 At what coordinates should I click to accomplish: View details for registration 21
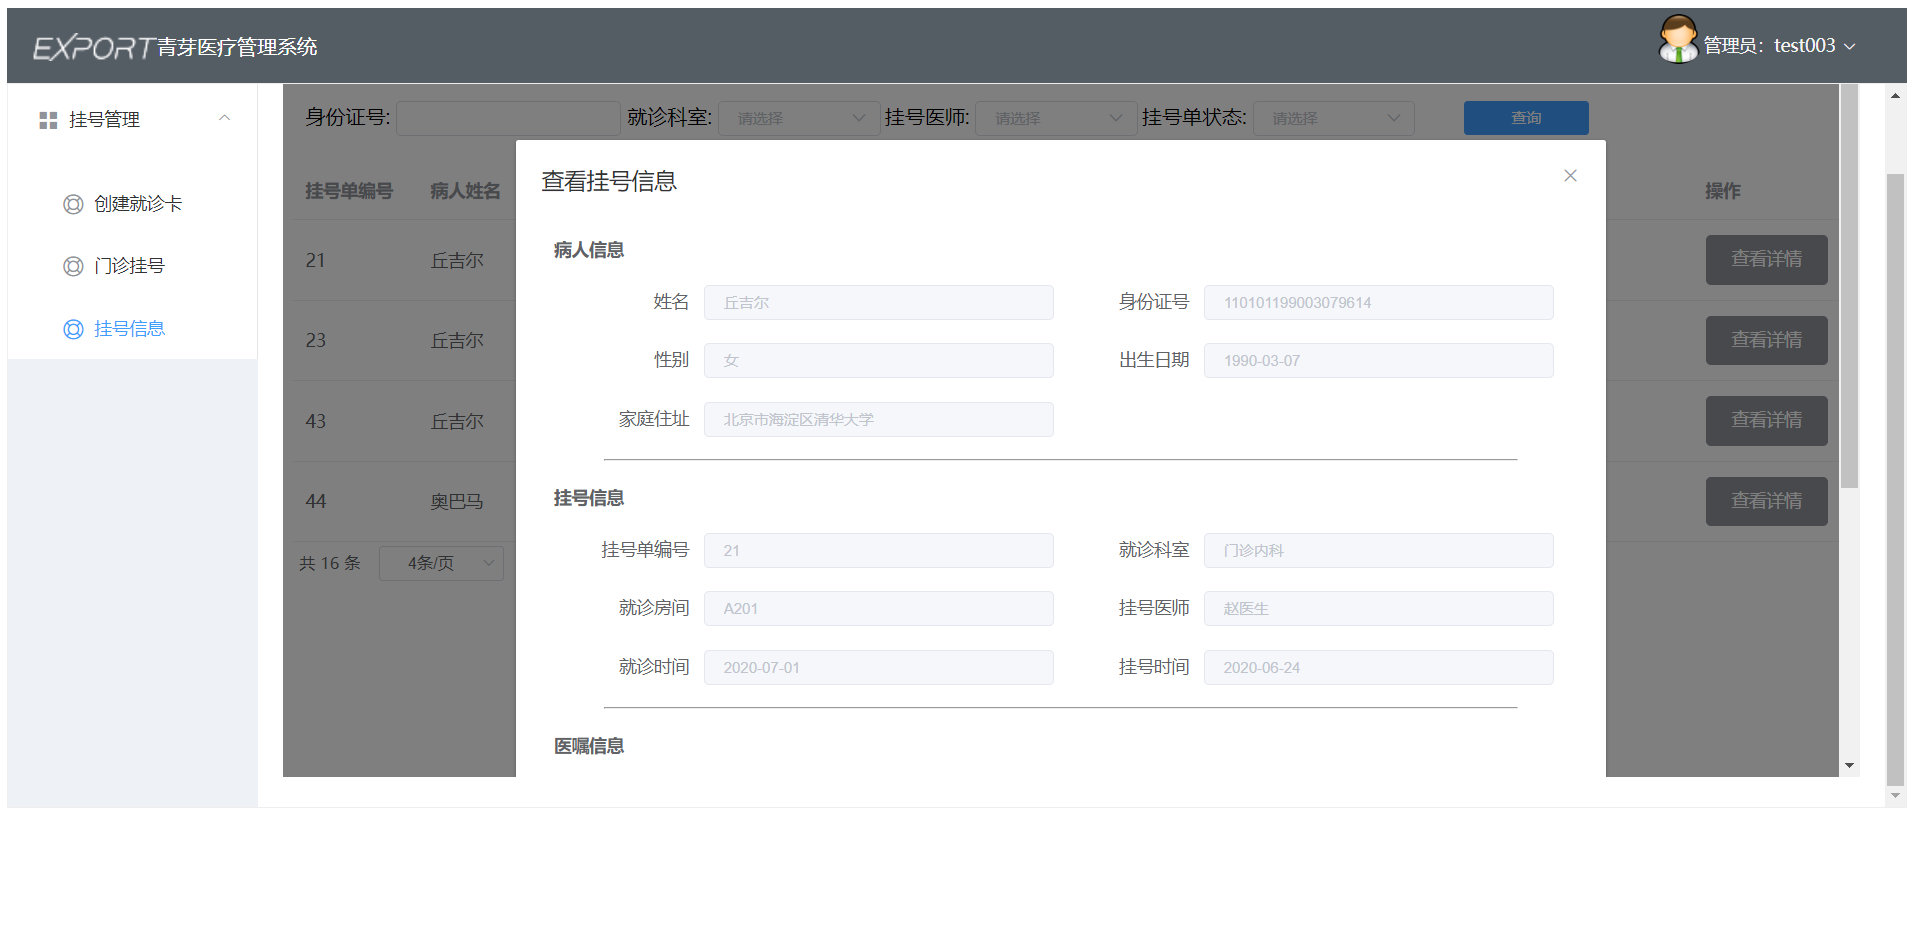pyautogui.click(x=1766, y=260)
